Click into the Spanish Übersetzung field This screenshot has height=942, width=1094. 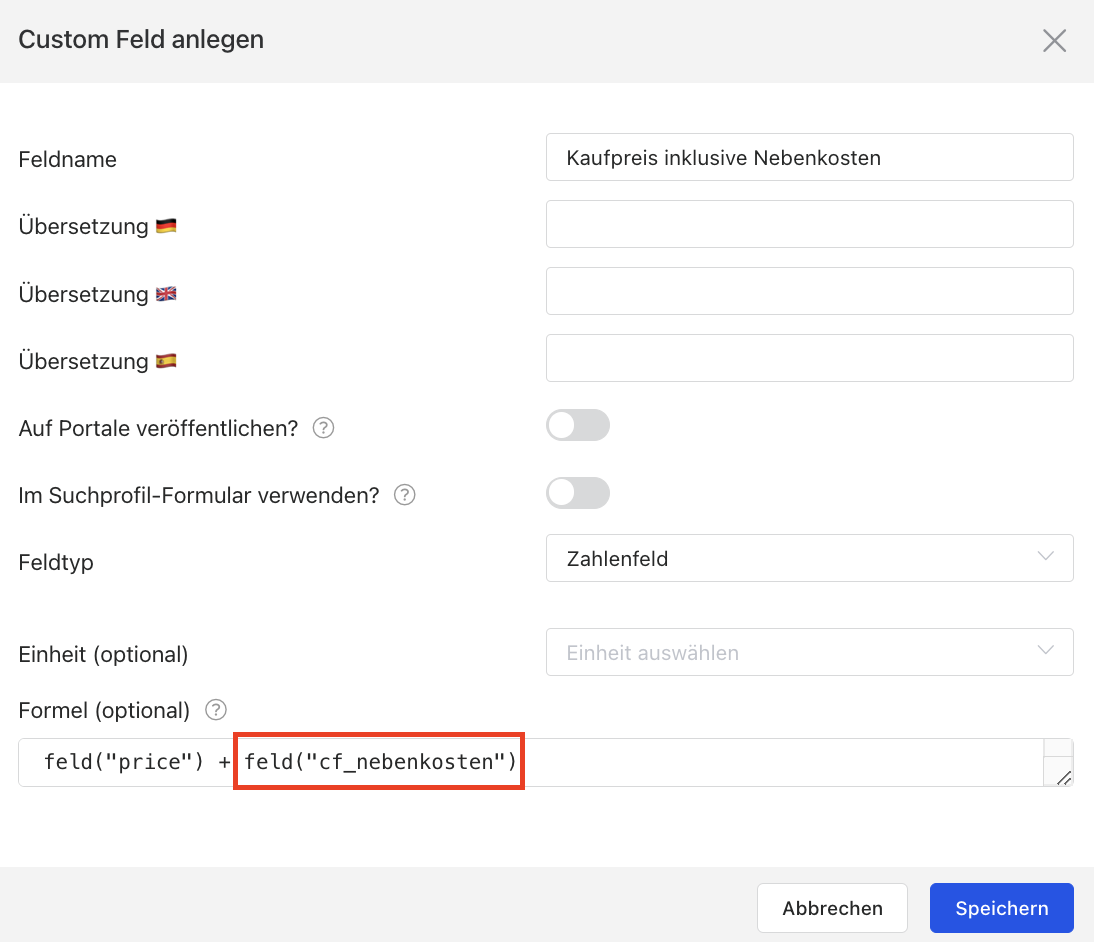809,358
